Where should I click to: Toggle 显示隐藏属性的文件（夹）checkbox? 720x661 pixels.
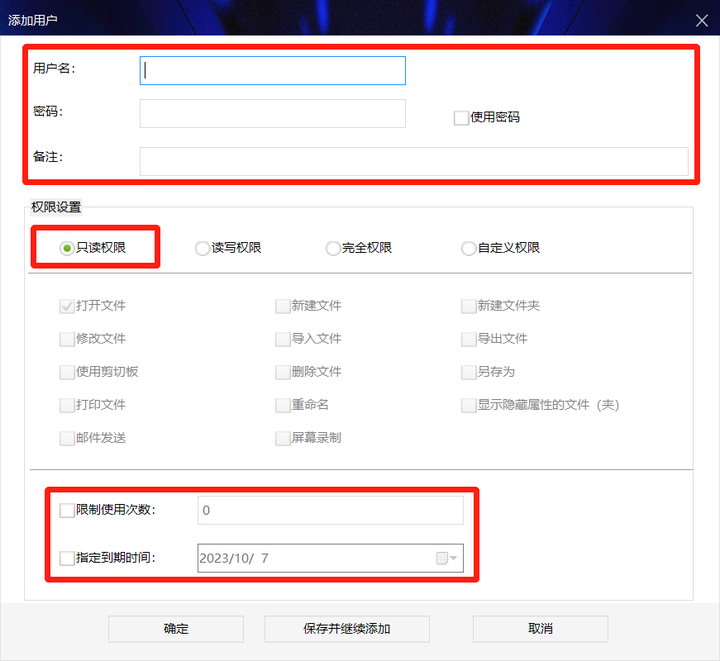tap(468, 405)
